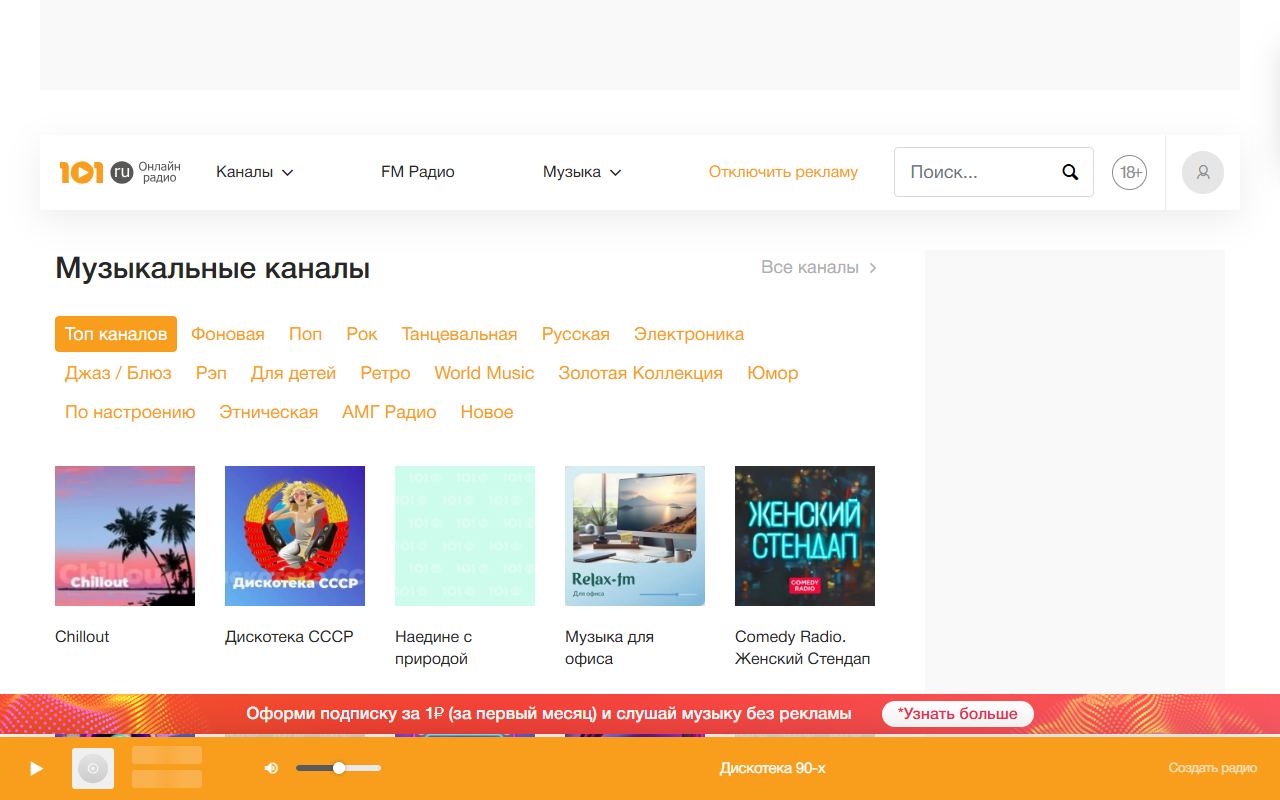
Task: Click the Создать радио link
Action: click(1212, 768)
